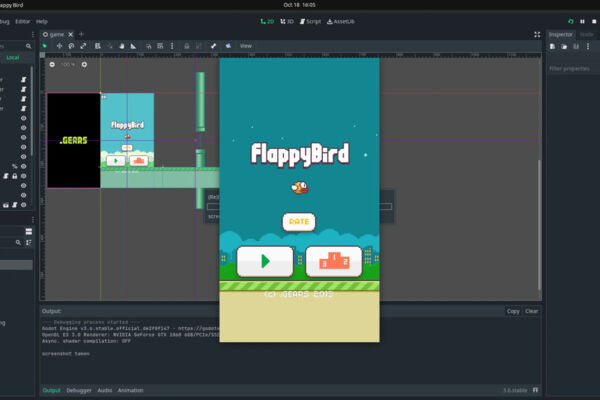The height and width of the screenshot is (400, 600).
Task: Pick the list-select tool in the viewport toolbar
Action: click(98, 46)
